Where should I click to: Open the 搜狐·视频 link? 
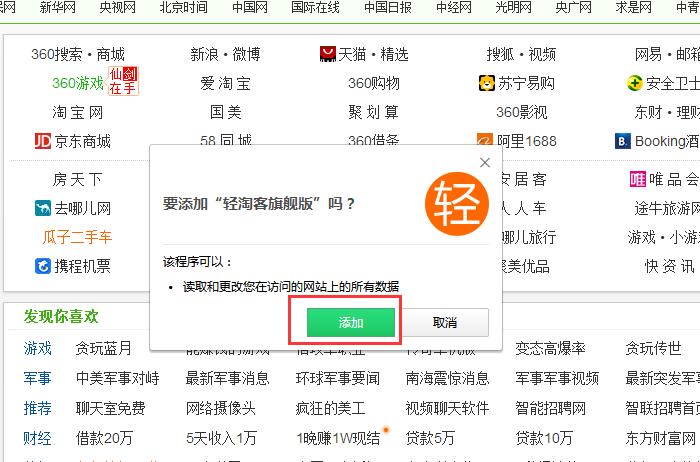tap(521, 54)
